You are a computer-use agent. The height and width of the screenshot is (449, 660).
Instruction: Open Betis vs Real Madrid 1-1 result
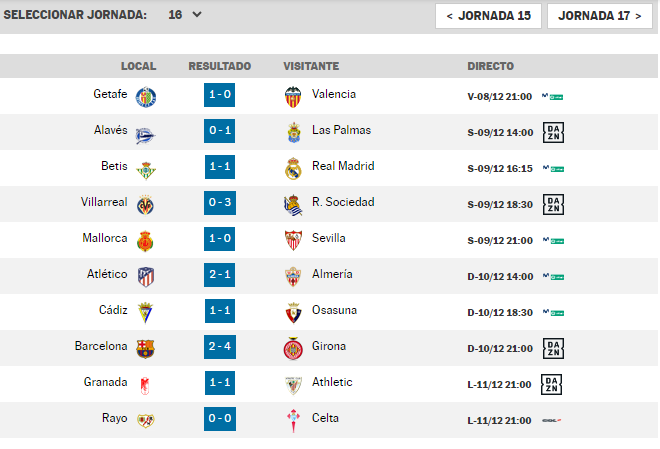[x=220, y=167]
